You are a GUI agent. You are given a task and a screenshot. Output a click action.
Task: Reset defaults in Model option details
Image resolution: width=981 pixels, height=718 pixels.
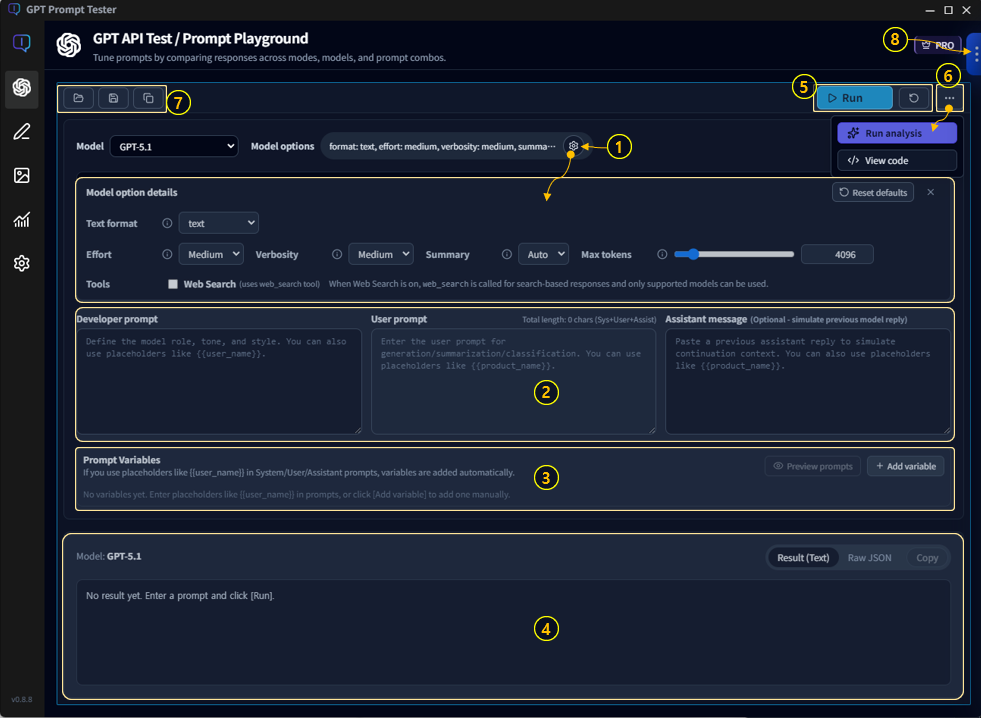click(872, 192)
